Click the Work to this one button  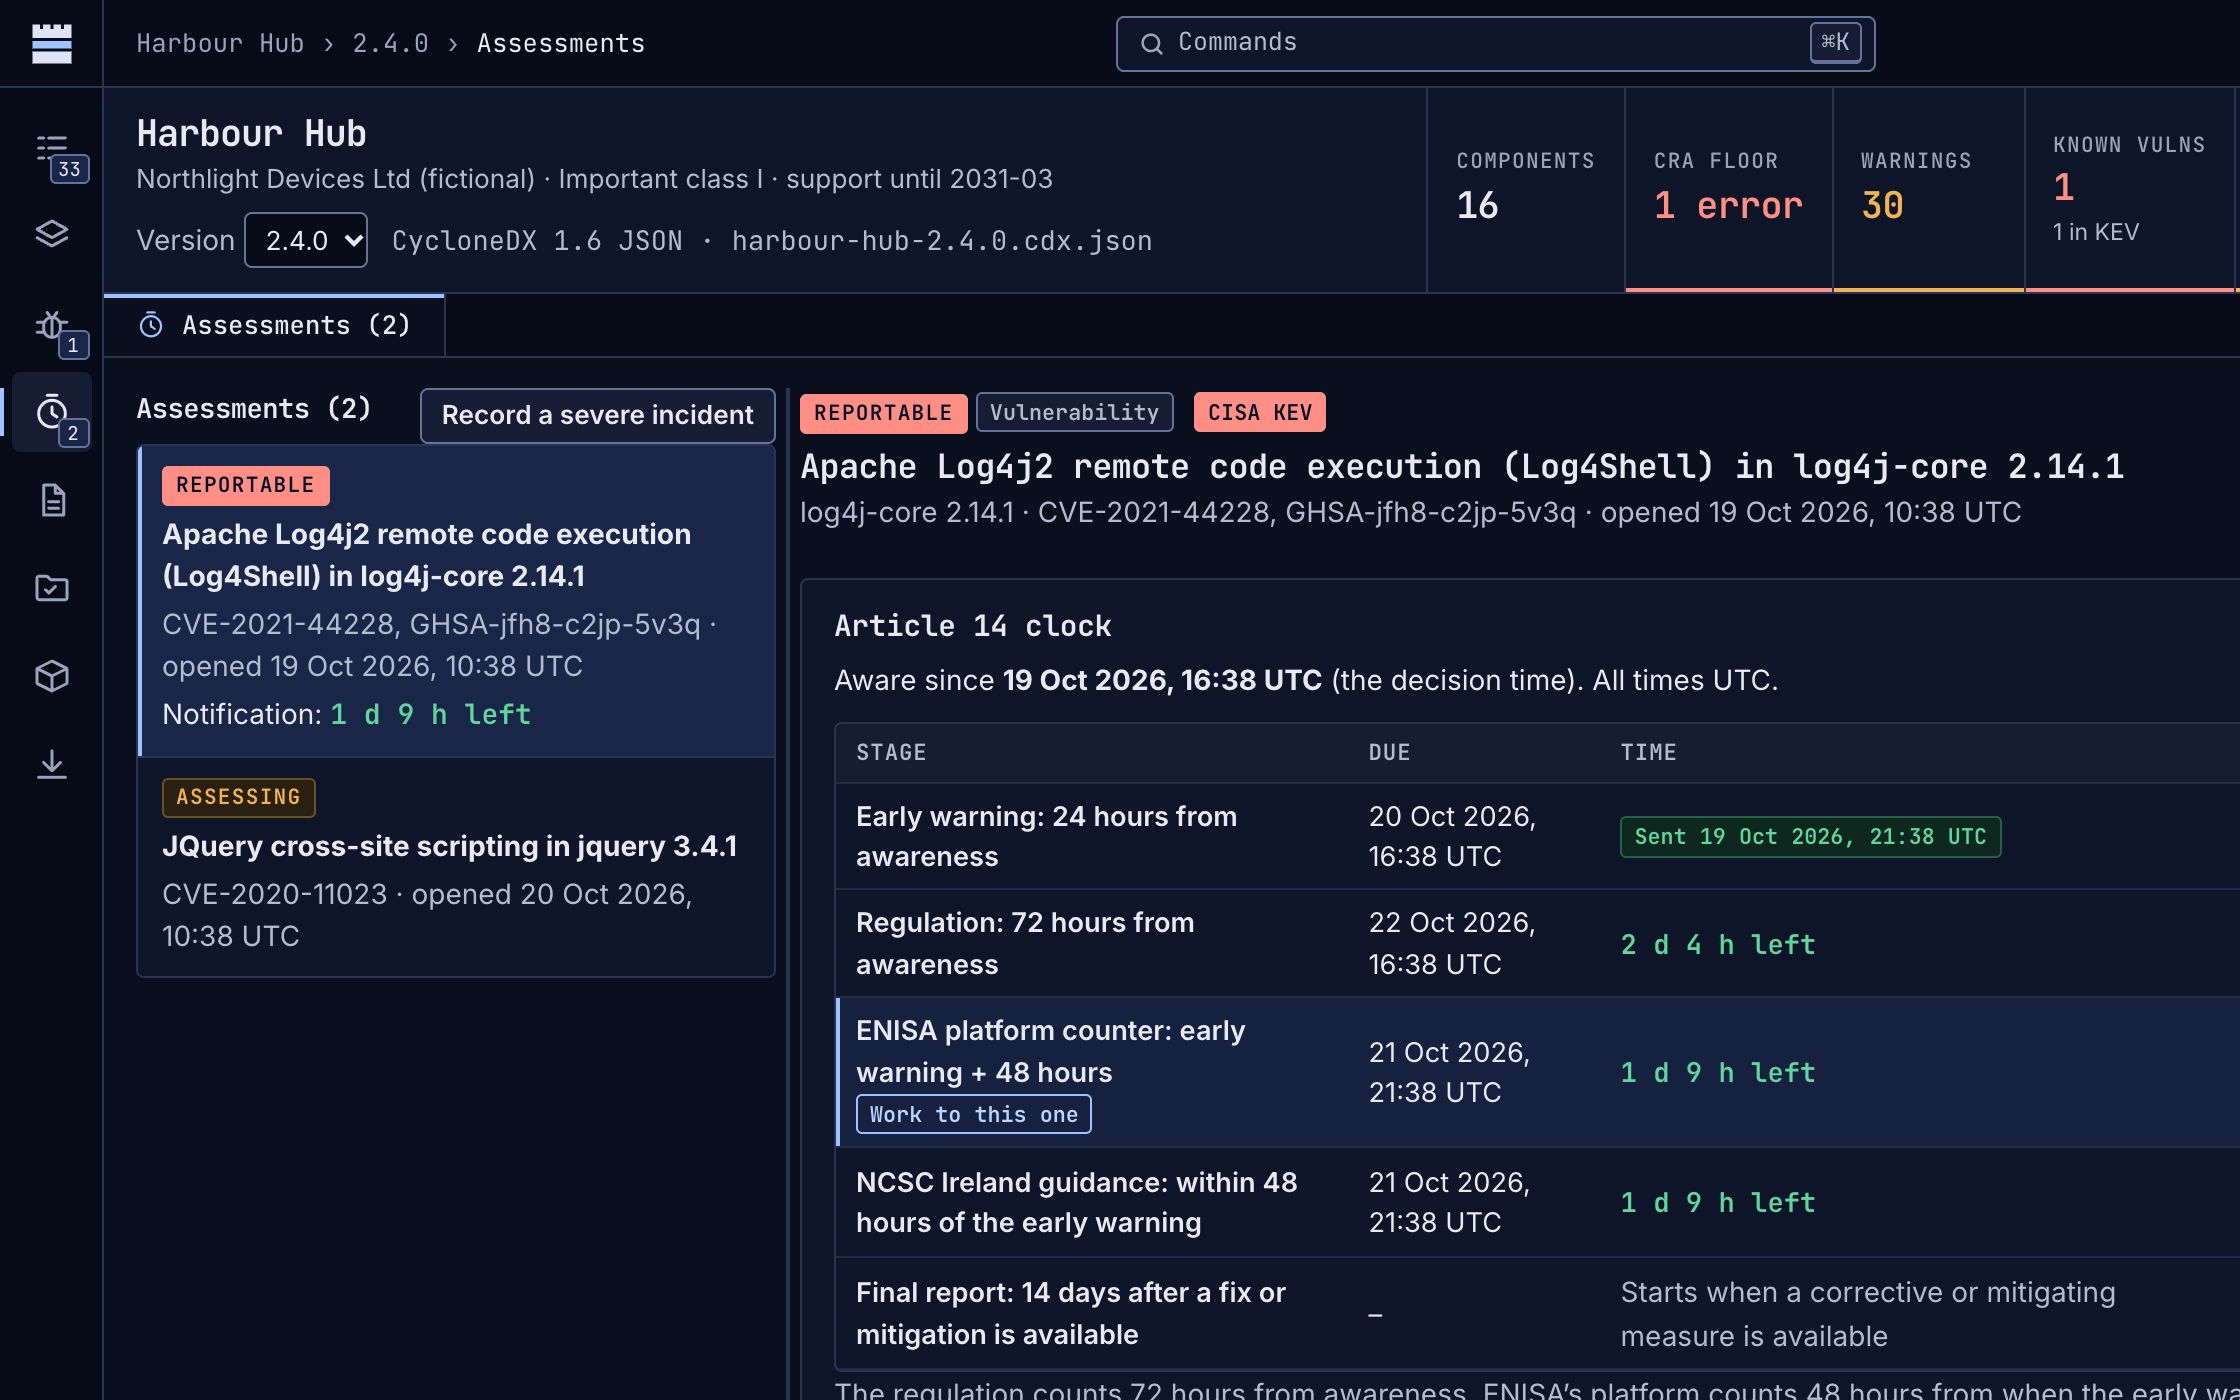973,1114
